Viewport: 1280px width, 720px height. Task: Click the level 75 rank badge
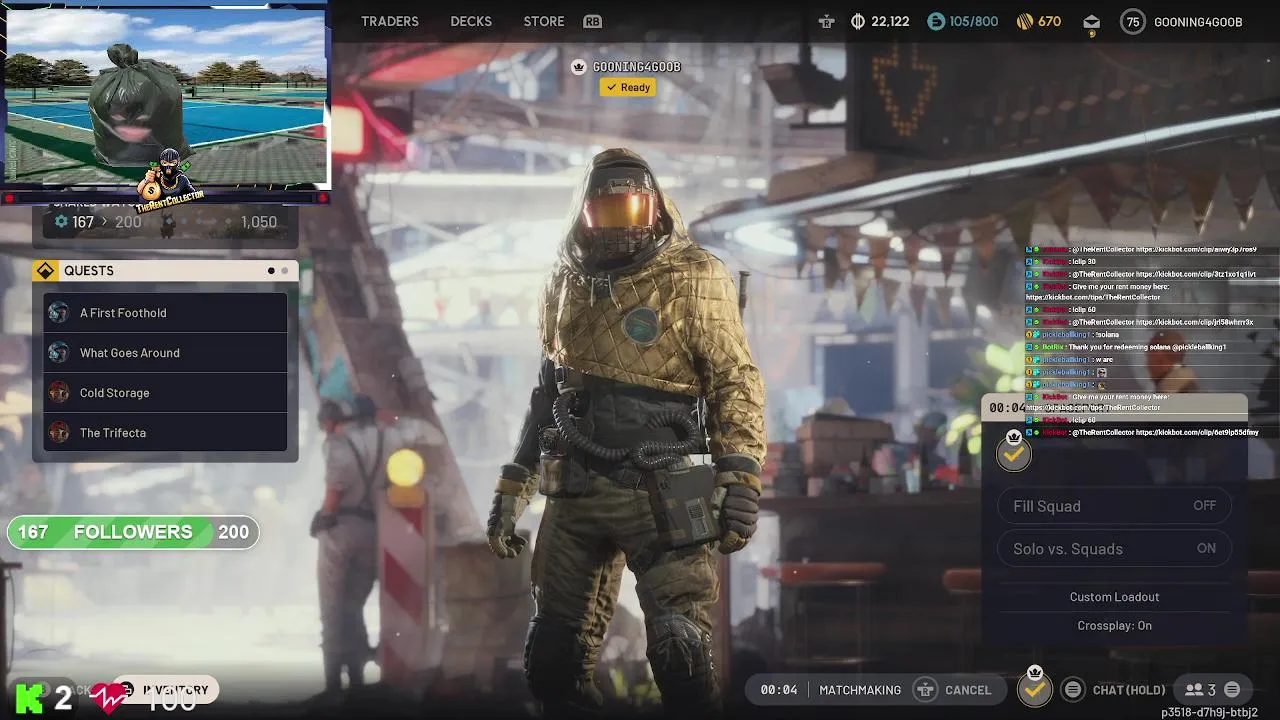(x=1132, y=22)
